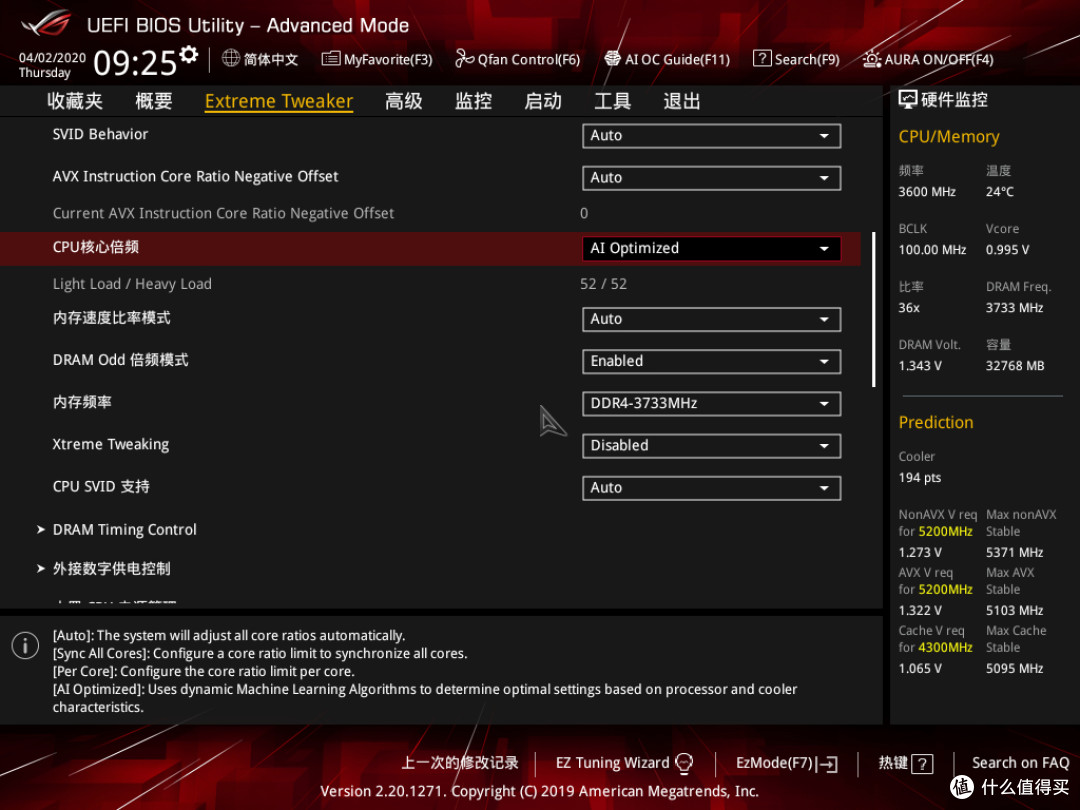The image size is (1080, 810).
Task: Open the clock settings gear icon
Action: click(189, 54)
